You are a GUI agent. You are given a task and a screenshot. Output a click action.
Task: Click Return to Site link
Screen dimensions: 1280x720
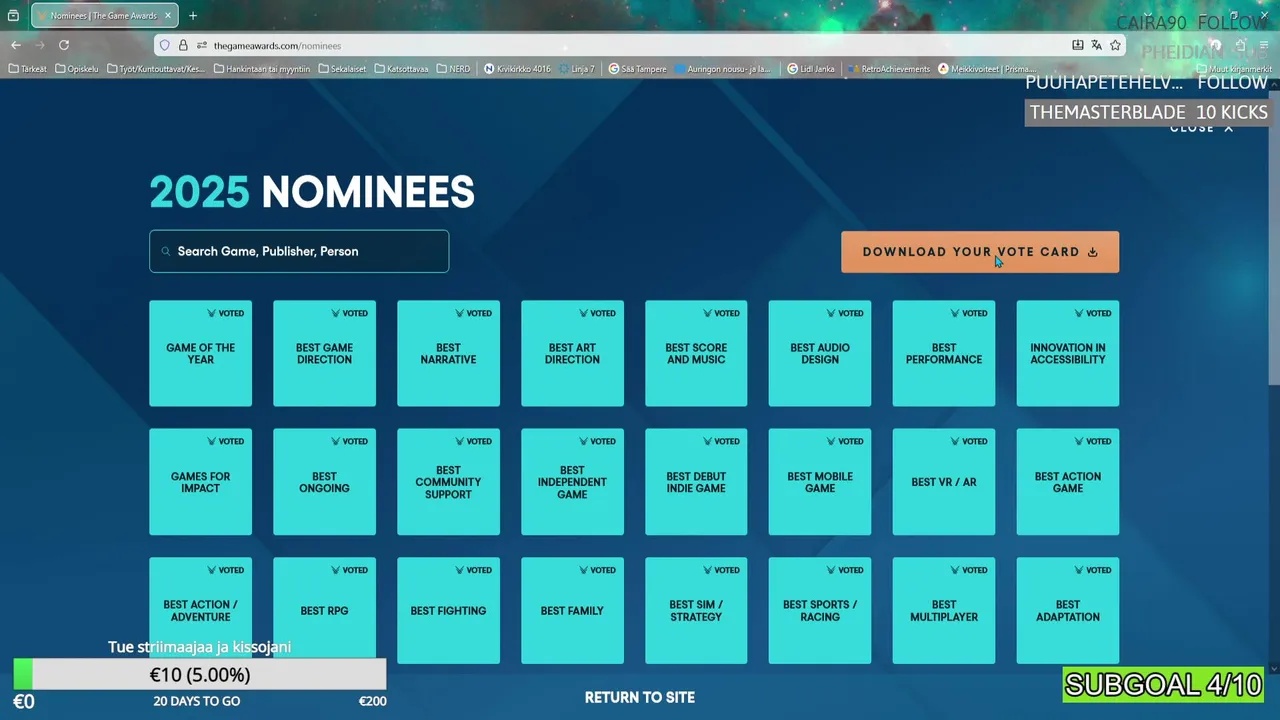(x=640, y=697)
